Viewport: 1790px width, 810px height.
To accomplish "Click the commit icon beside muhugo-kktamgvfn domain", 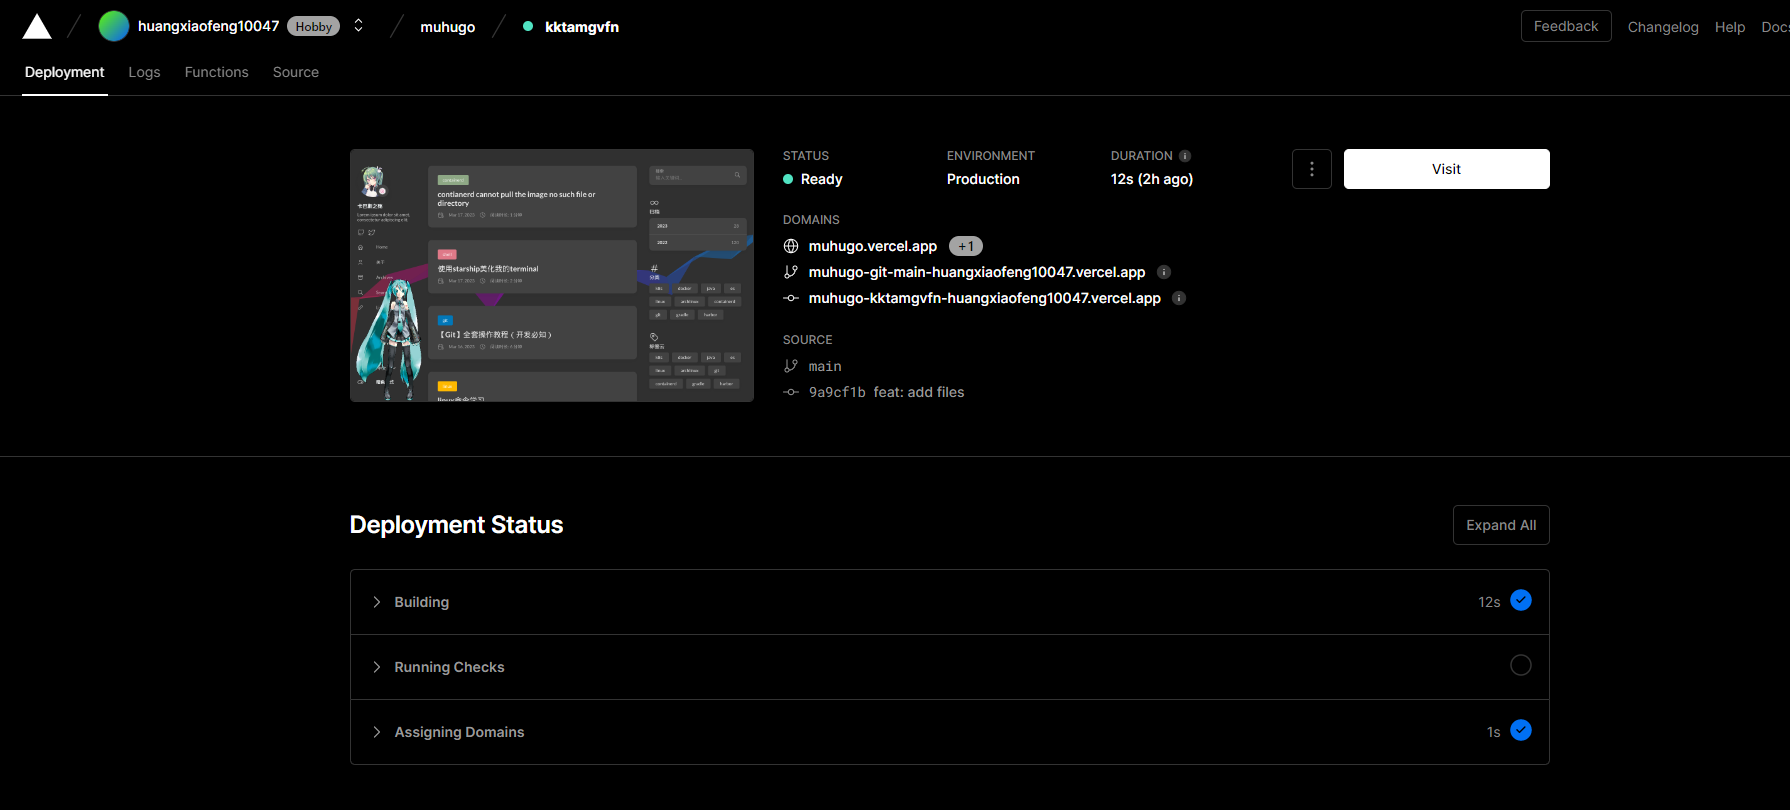I will click(791, 298).
